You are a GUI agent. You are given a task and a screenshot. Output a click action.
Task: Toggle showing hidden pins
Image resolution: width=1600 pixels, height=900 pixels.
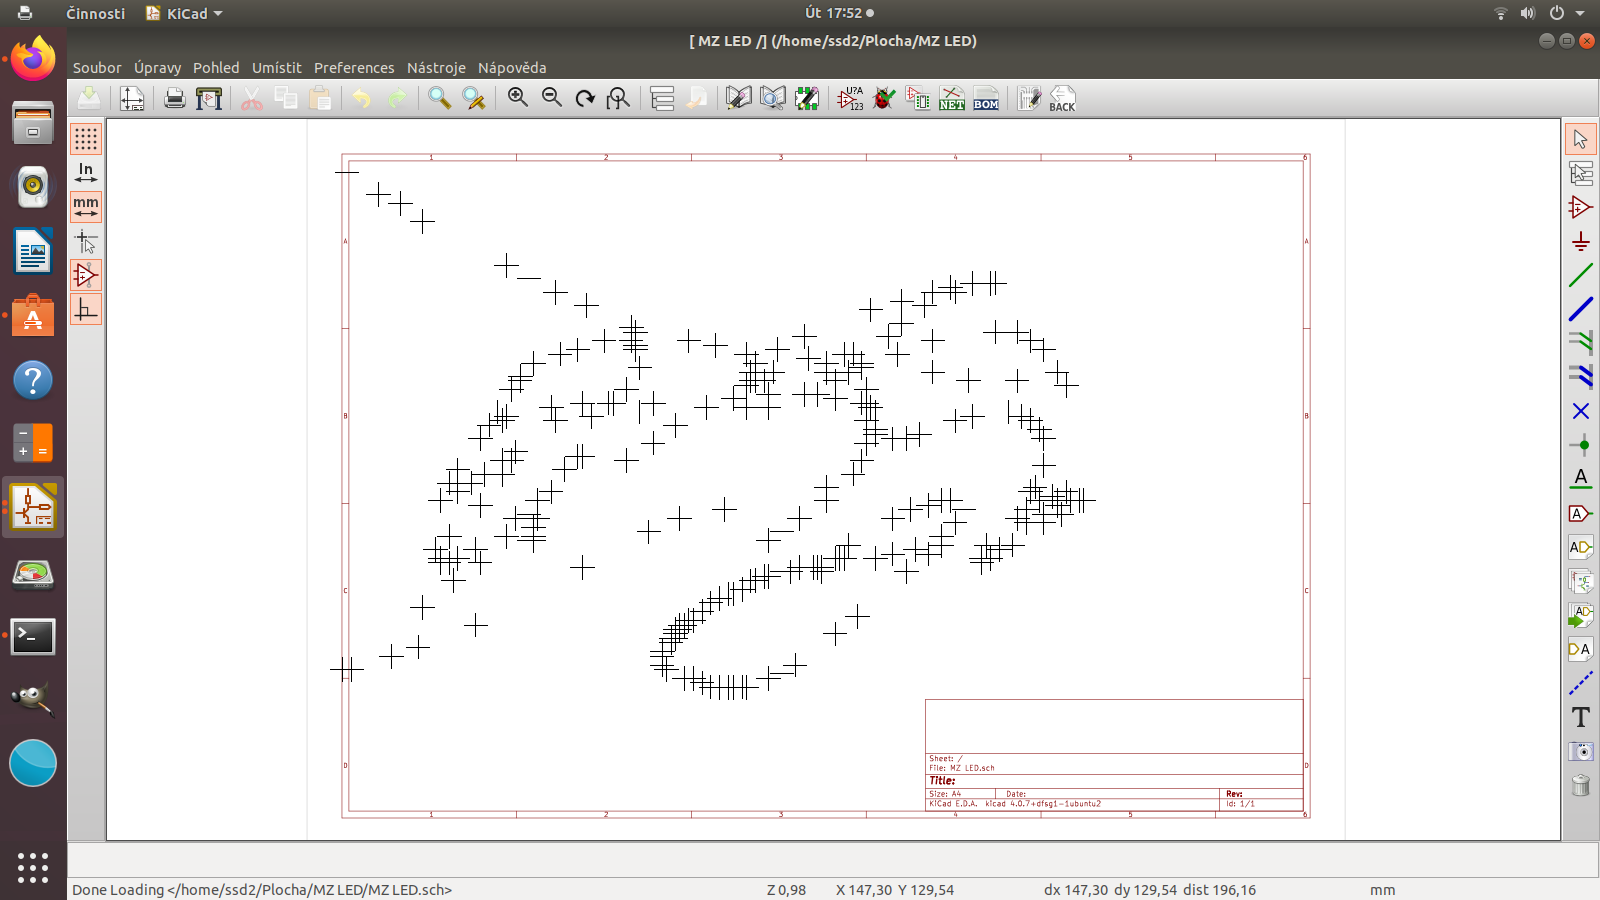click(x=86, y=275)
